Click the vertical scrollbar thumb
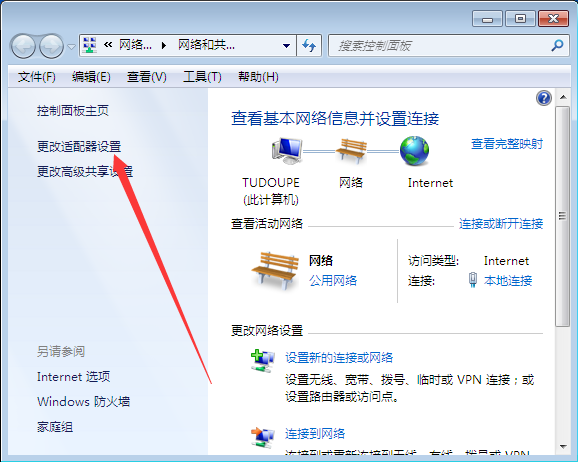The image size is (578, 462). coord(563,216)
